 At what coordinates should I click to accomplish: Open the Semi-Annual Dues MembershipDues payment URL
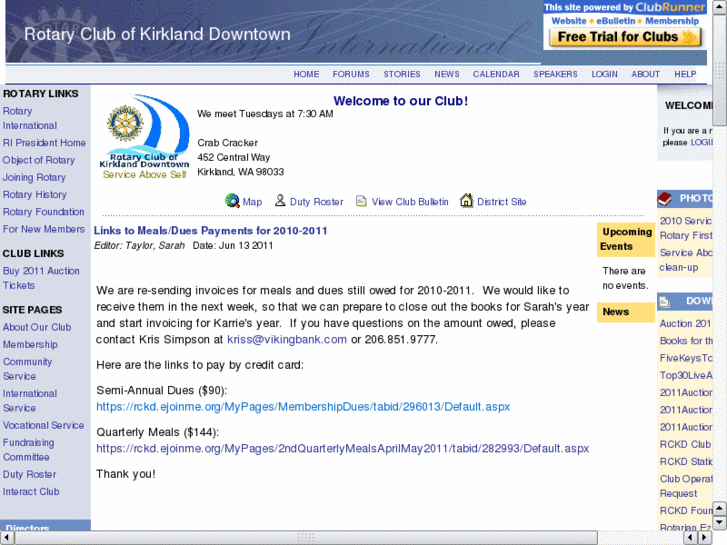tap(303, 407)
